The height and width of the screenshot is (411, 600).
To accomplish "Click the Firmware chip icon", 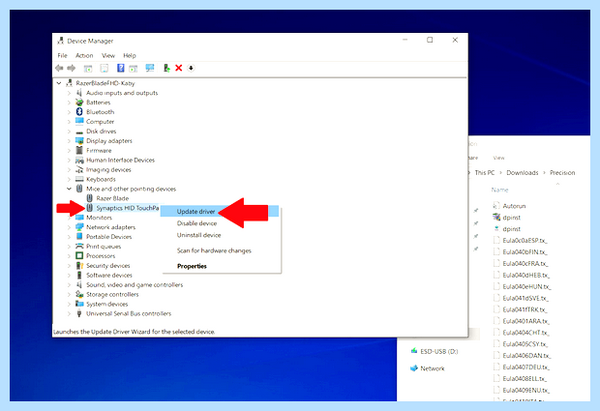I will [79, 150].
